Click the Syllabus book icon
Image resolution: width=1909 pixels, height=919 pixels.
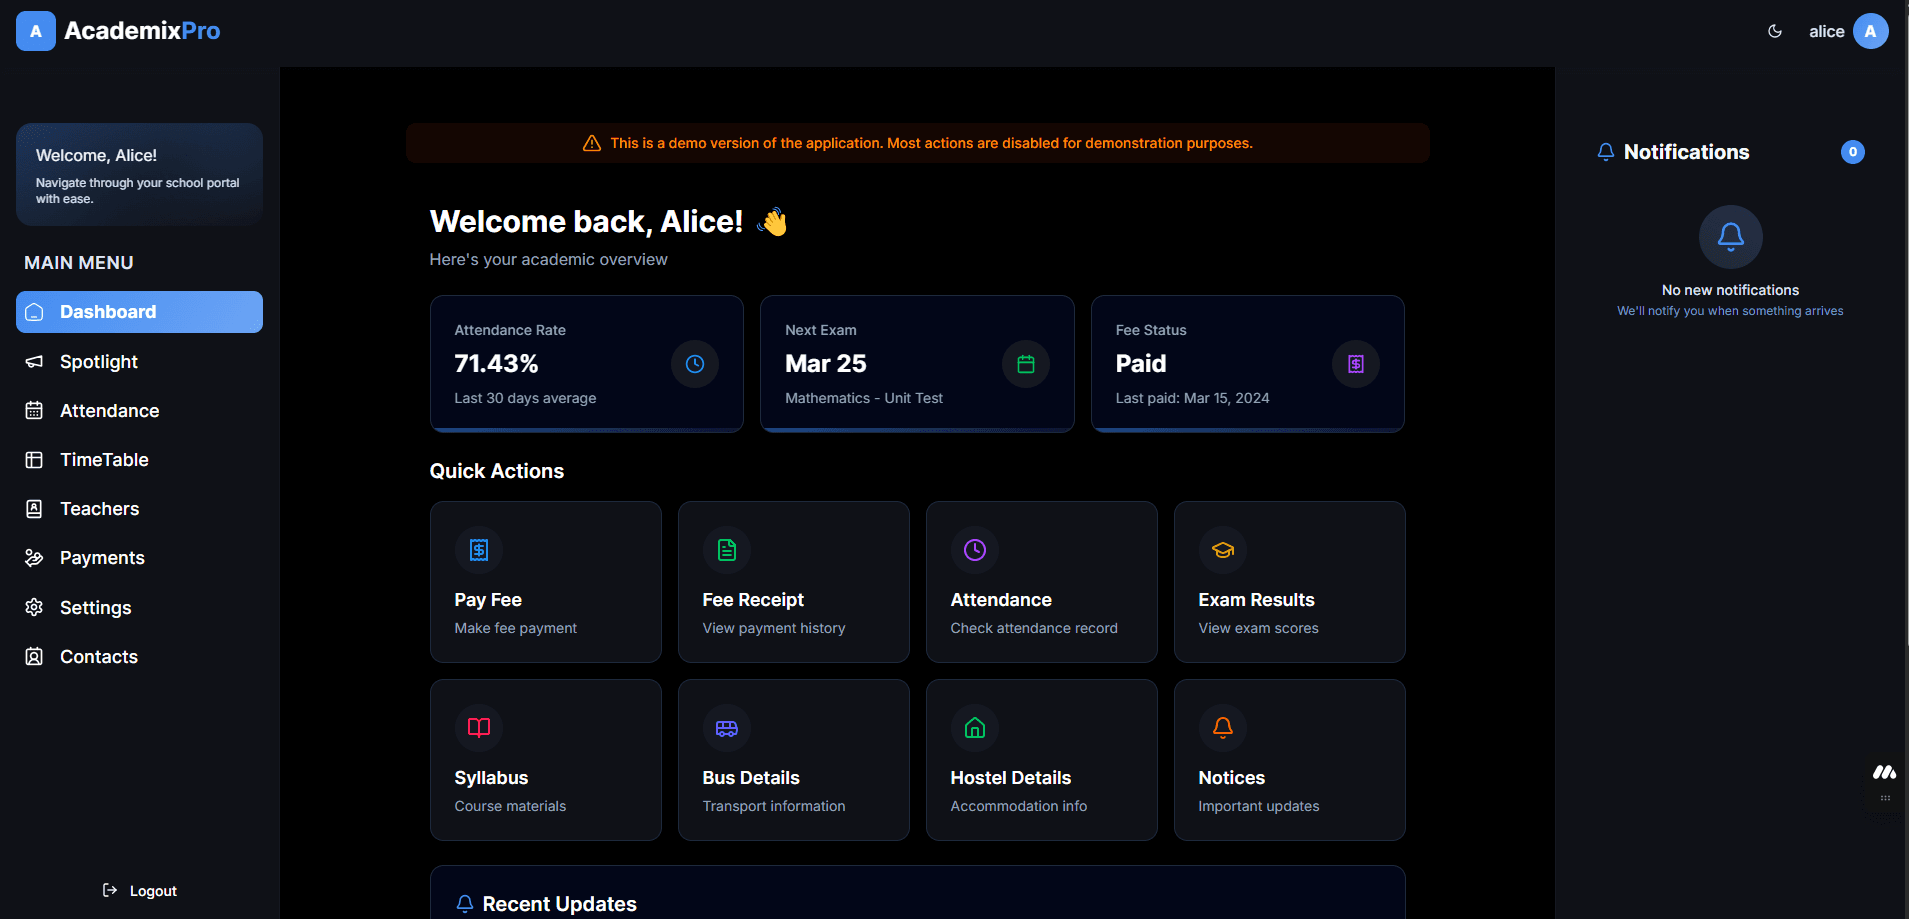point(478,728)
